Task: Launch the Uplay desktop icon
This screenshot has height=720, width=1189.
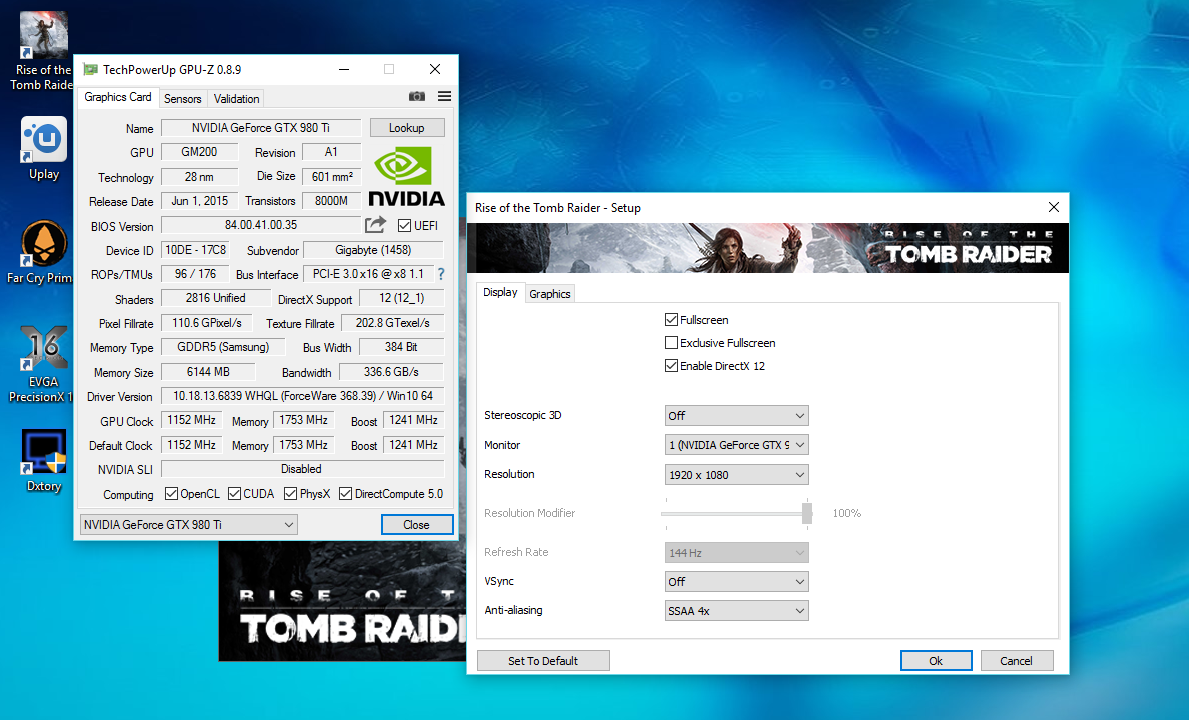Action: 44,149
